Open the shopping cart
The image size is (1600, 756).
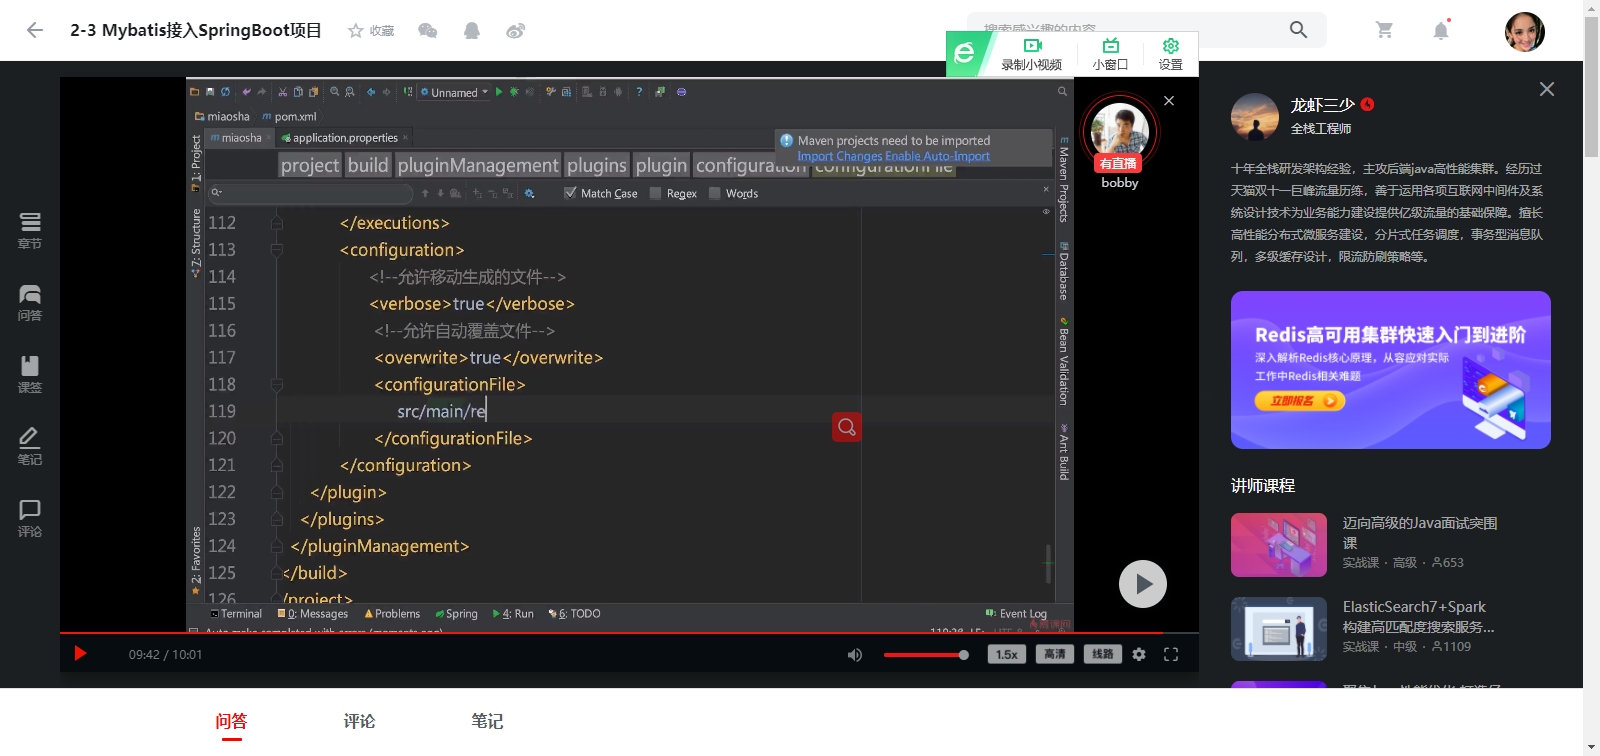pos(1385,30)
